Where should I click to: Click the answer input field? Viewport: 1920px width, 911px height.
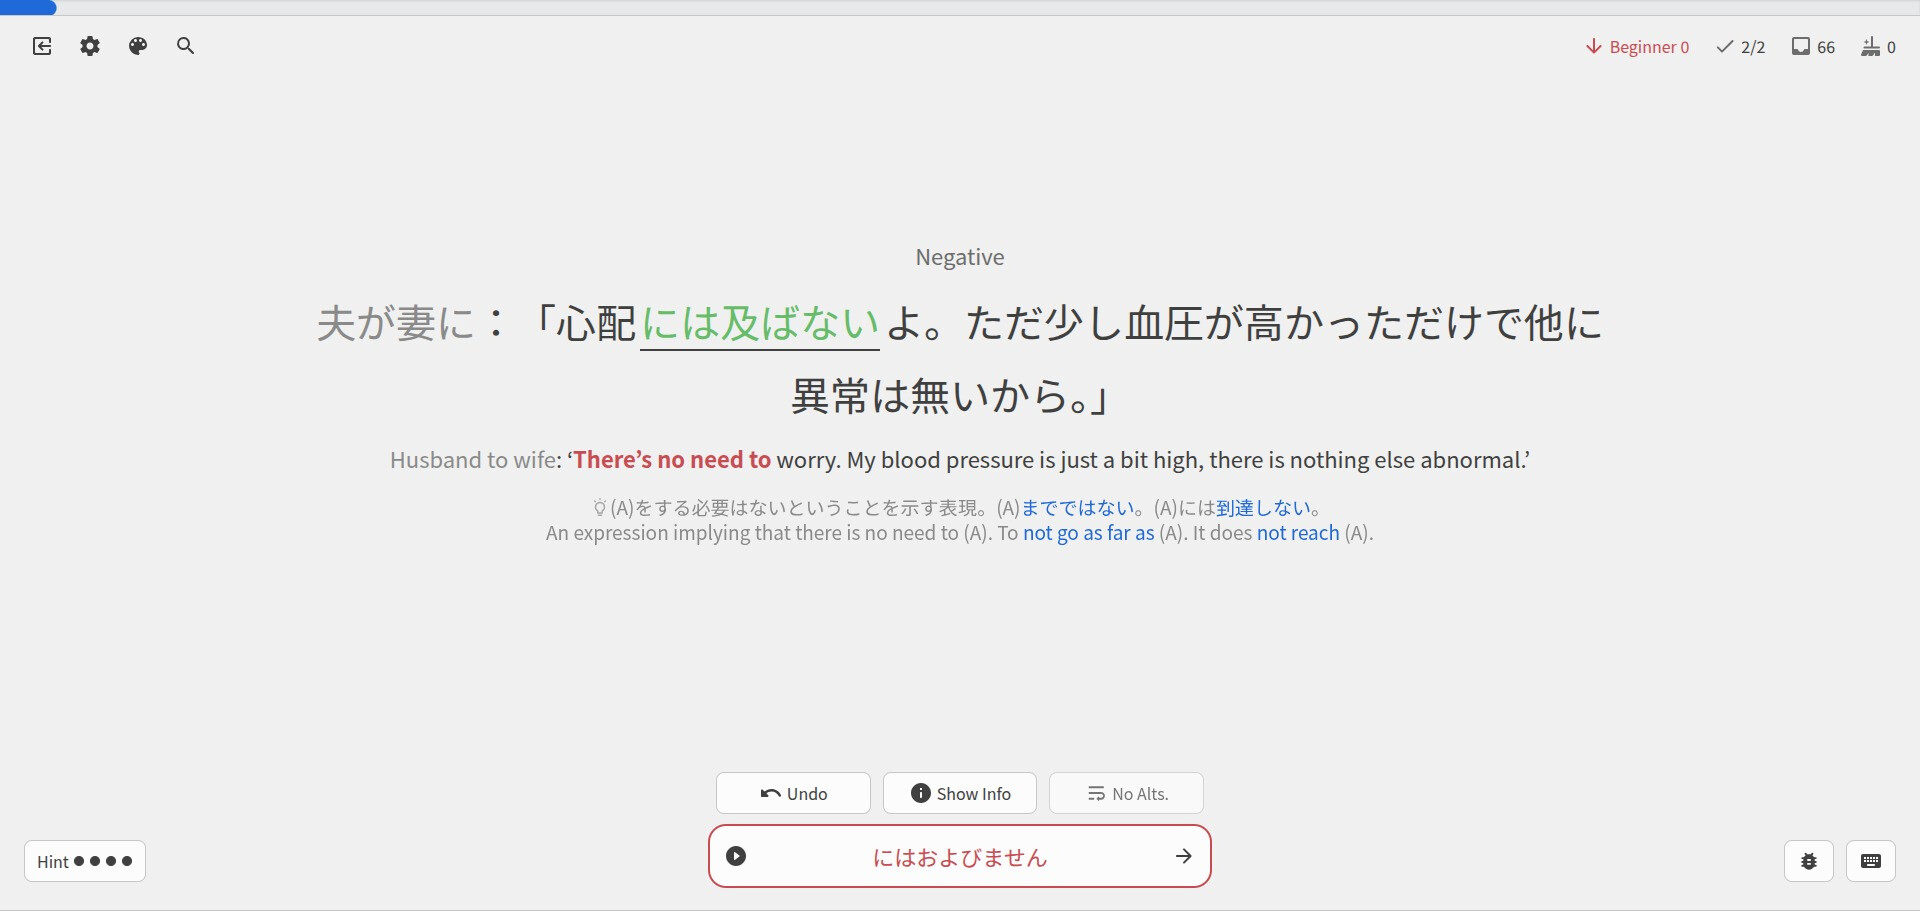point(959,857)
